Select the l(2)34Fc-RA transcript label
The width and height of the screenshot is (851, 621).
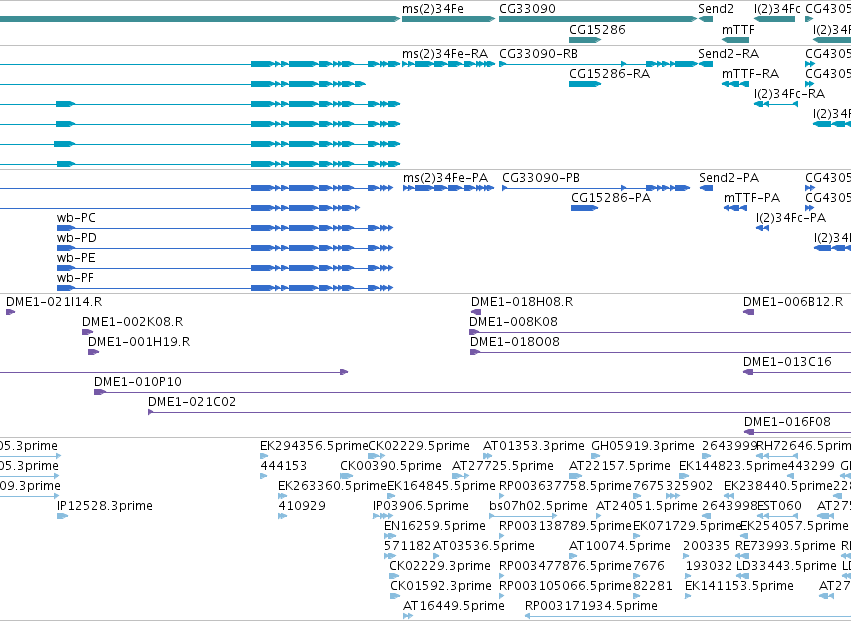789,94
